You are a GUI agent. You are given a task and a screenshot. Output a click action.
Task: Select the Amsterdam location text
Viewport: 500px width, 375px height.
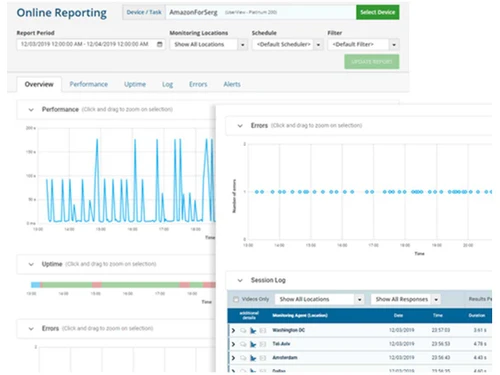[285, 358]
